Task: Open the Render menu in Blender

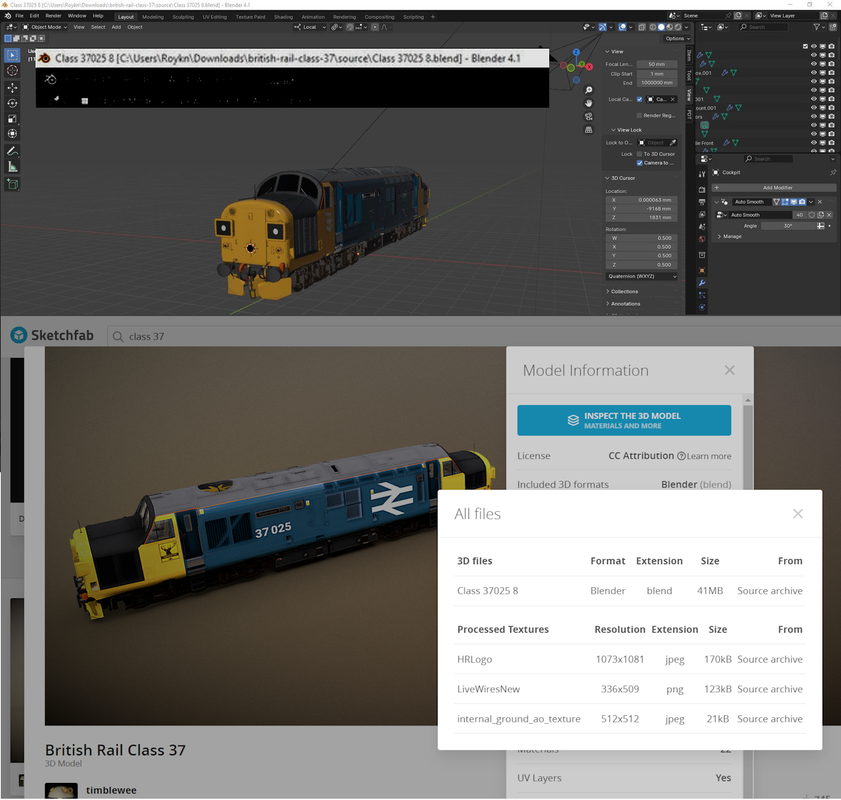Action: (x=53, y=16)
